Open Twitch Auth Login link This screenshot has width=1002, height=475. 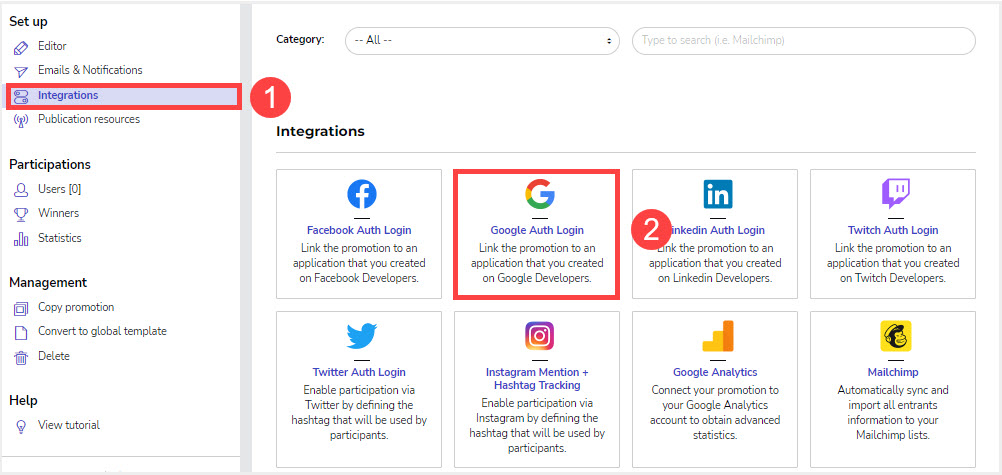click(x=893, y=230)
